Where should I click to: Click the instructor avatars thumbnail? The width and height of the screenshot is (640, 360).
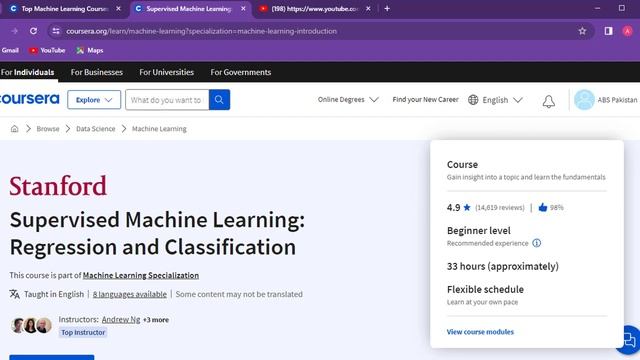click(31, 325)
